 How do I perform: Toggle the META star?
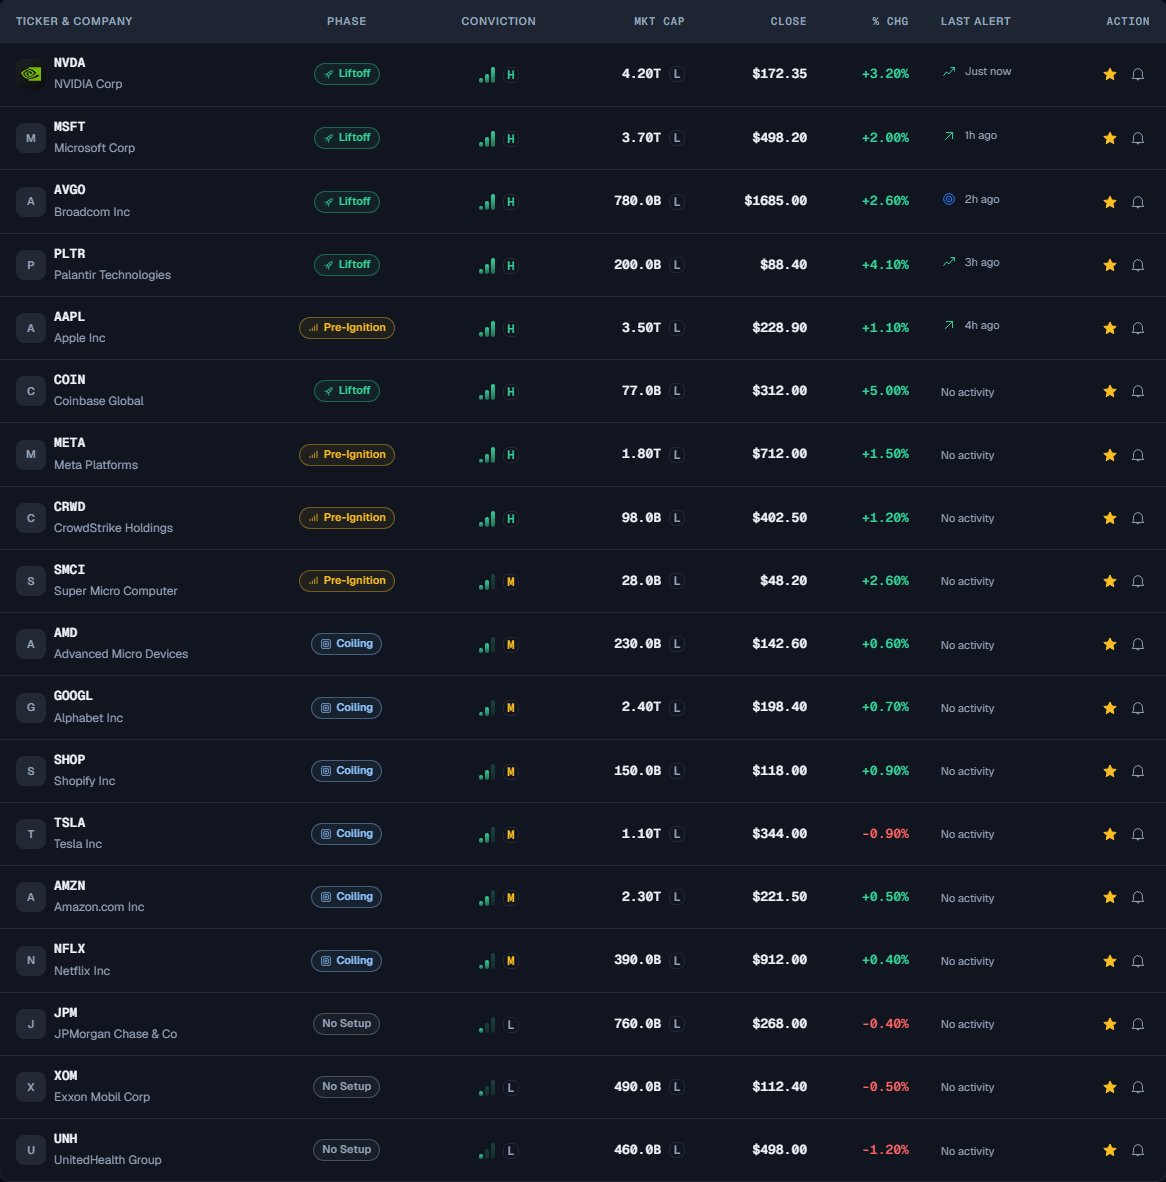1109,455
